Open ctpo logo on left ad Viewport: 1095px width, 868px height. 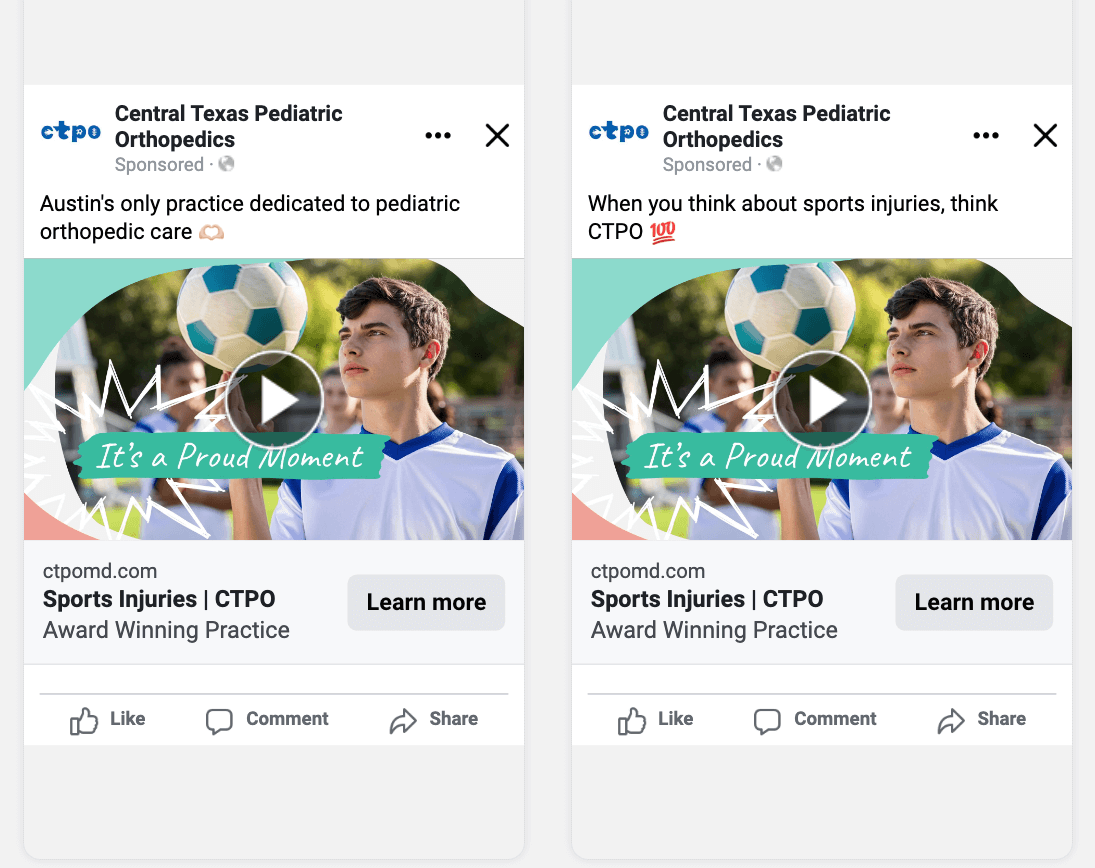click(x=71, y=131)
